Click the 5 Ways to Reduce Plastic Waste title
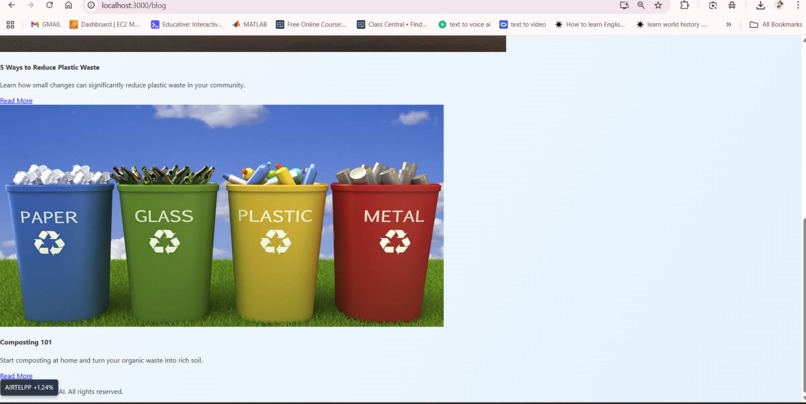Viewport: 806px width, 404px height. point(50,67)
